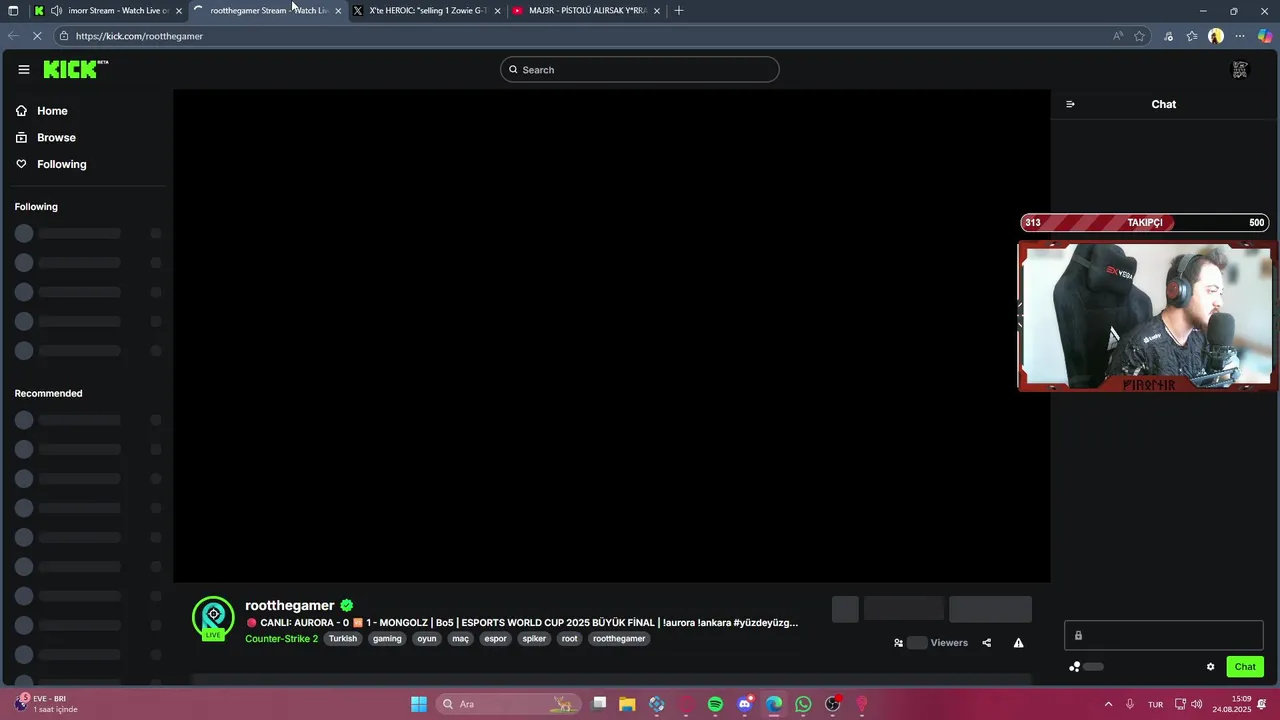
Task: Switch to the MAJ3R YouTube tab
Action: [x=587, y=11]
